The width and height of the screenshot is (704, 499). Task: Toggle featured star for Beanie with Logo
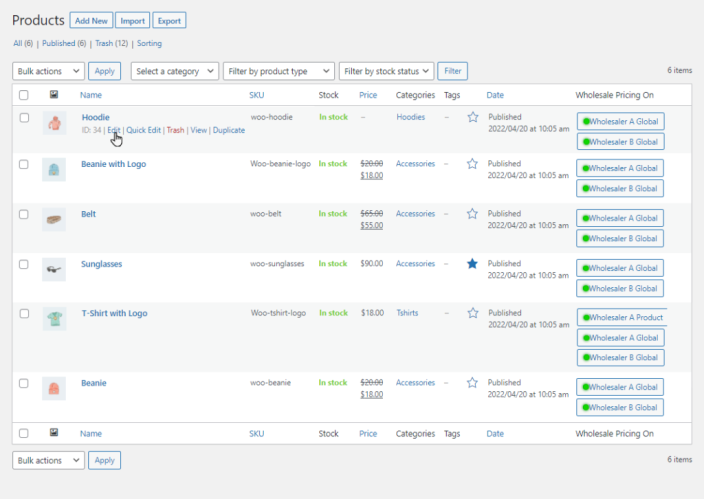pyautogui.click(x=472, y=164)
